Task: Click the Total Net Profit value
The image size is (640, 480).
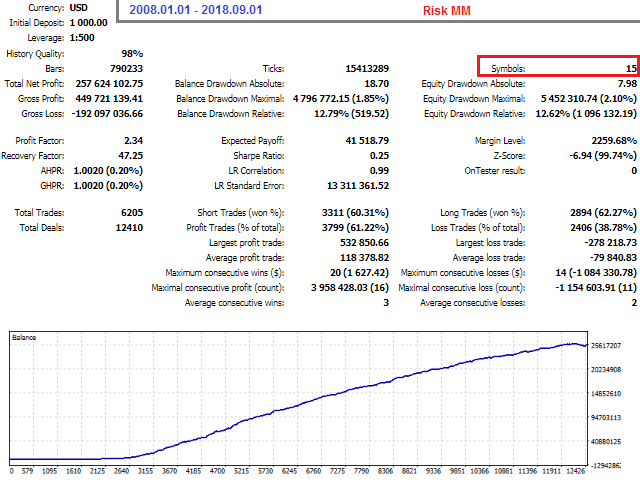Action: (x=106, y=84)
